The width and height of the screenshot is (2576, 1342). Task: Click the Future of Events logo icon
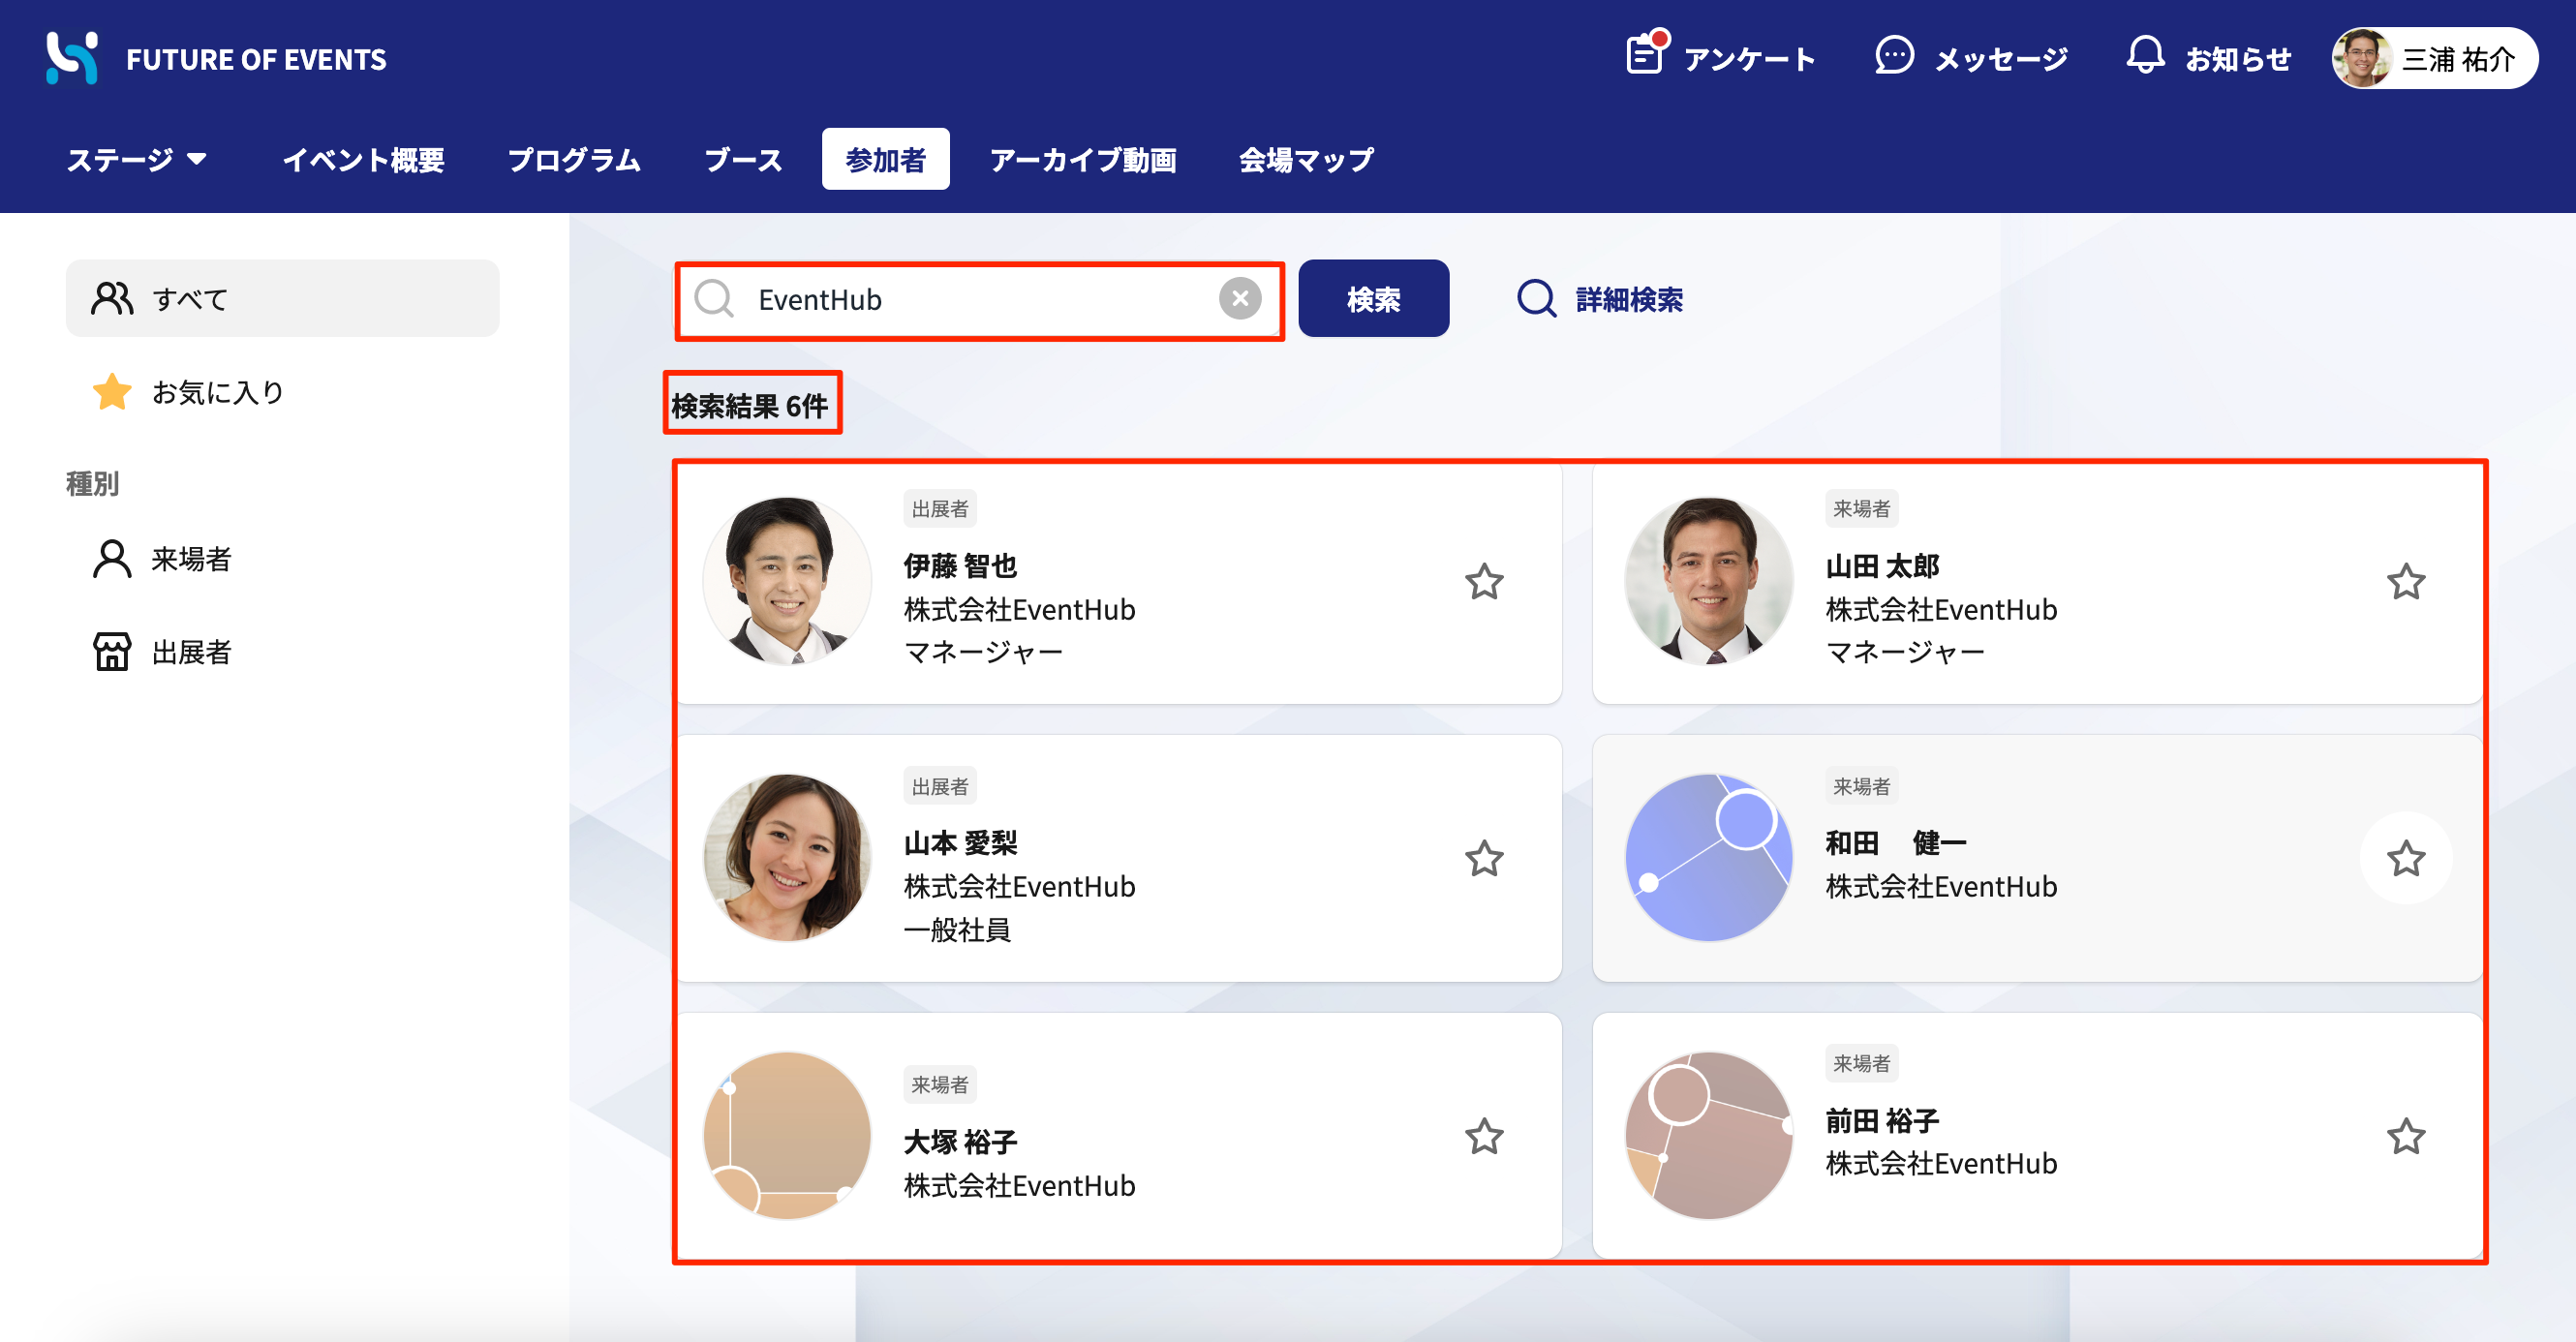(72, 58)
